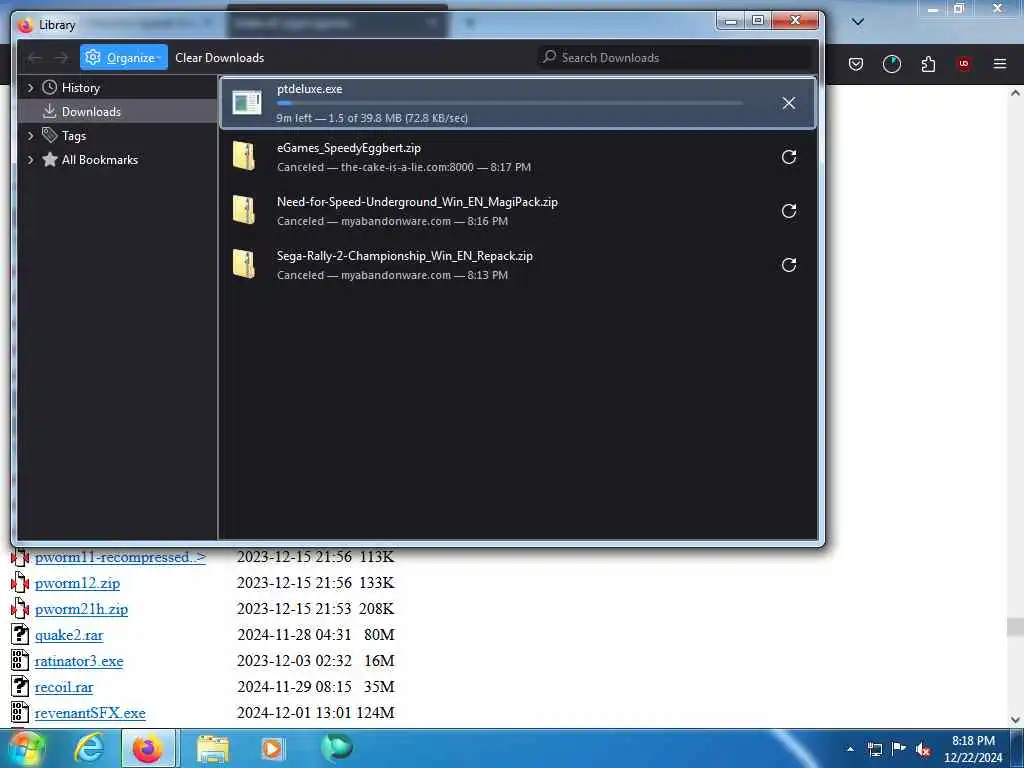Image resolution: width=1024 pixels, height=768 pixels.
Task: Switch to Firefox on the taskbar
Action: (148, 748)
